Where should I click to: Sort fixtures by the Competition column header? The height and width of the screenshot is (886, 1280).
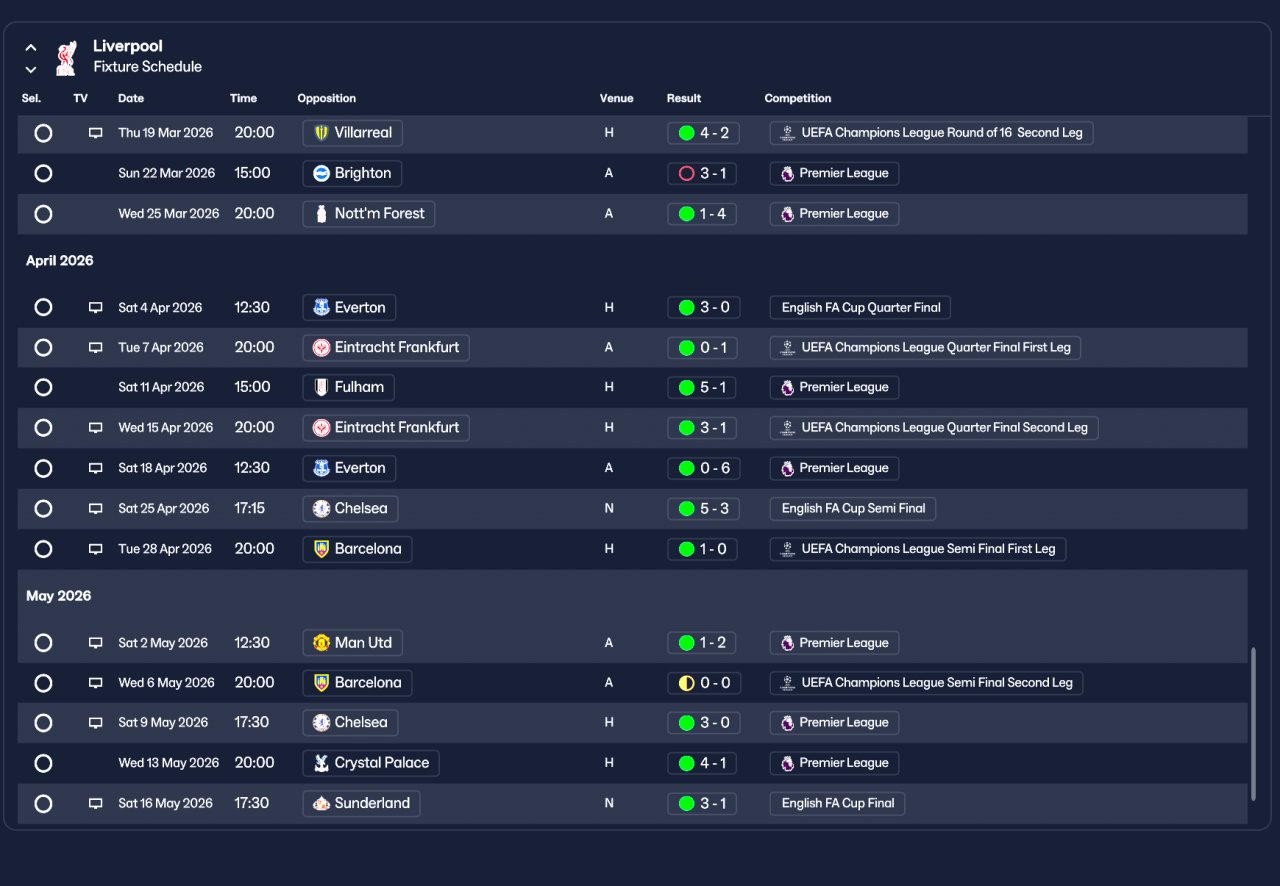[798, 98]
